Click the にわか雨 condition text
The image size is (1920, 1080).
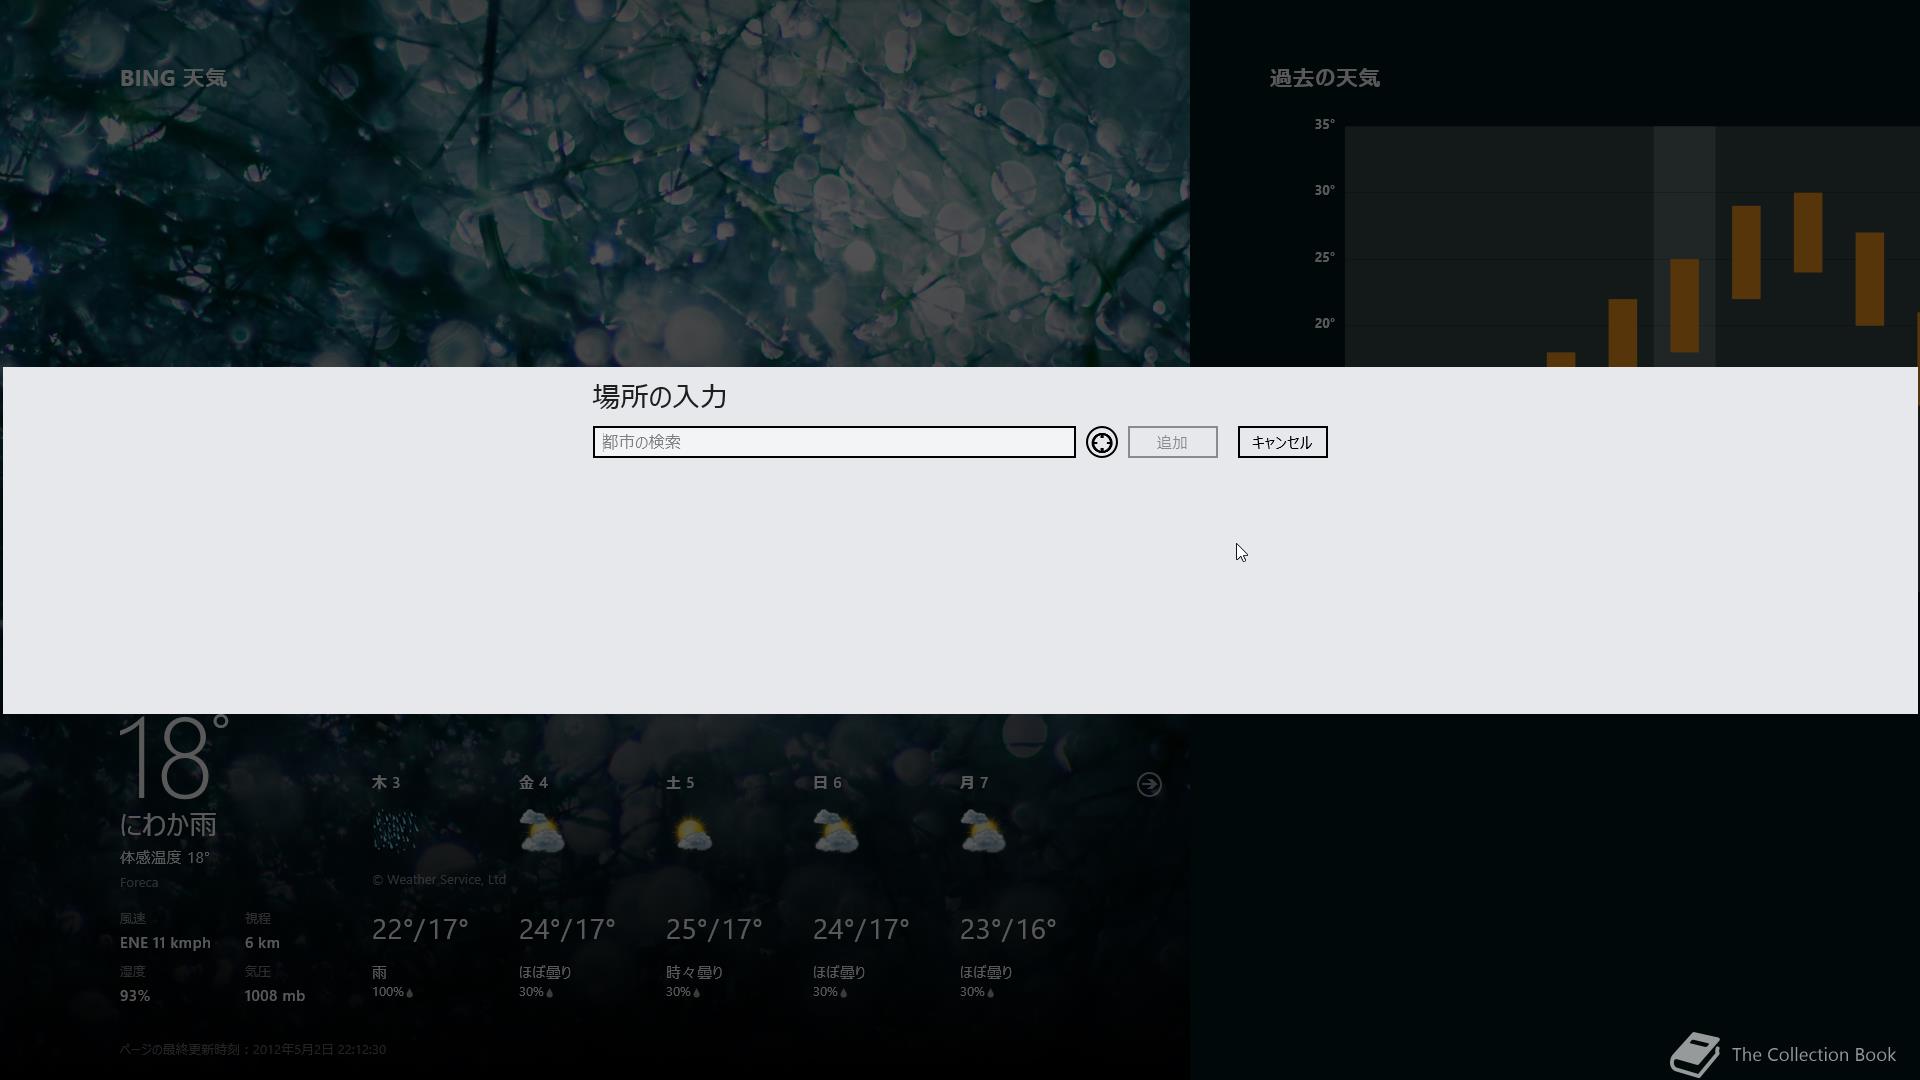tap(168, 824)
